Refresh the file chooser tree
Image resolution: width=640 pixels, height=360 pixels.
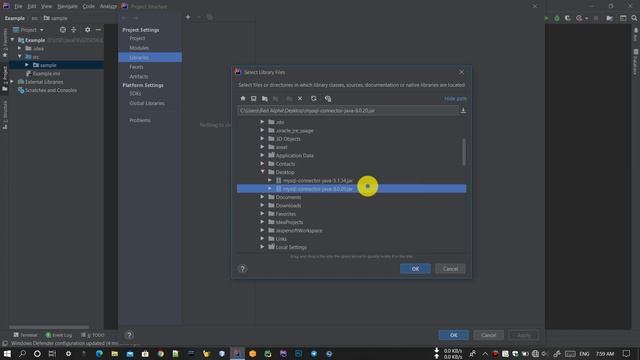[313, 98]
